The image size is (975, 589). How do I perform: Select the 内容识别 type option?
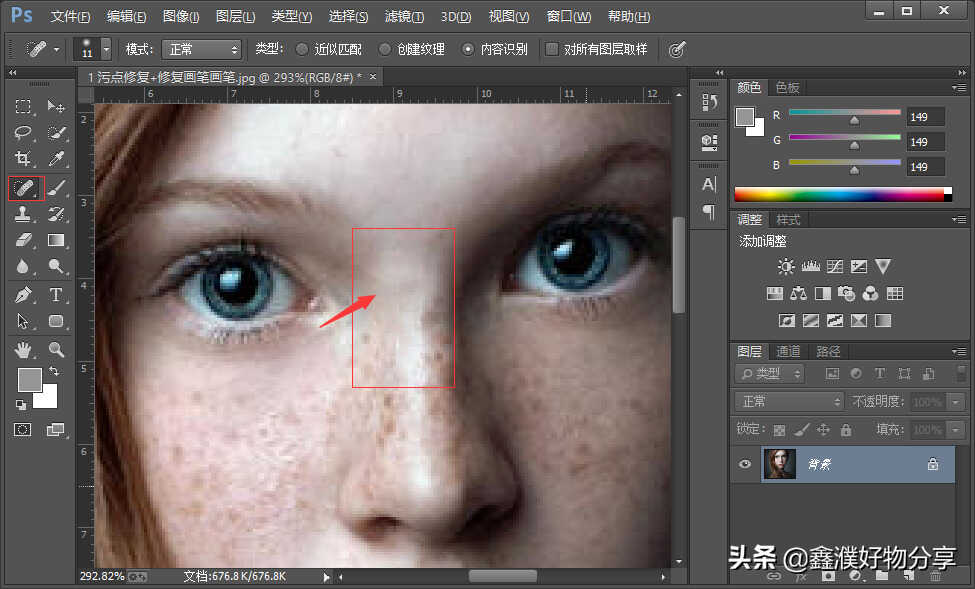point(468,49)
